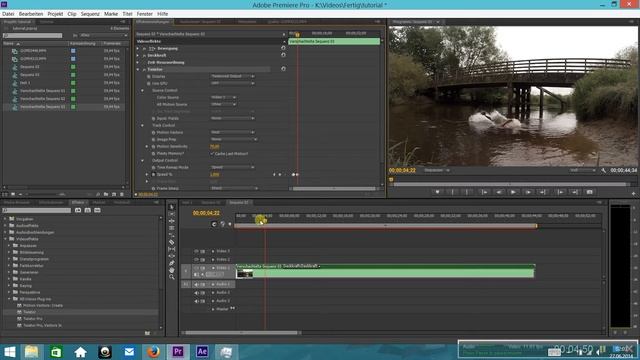Open the Image Prep dropdown
Viewport: 640px width, 360px height.
[234, 139]
